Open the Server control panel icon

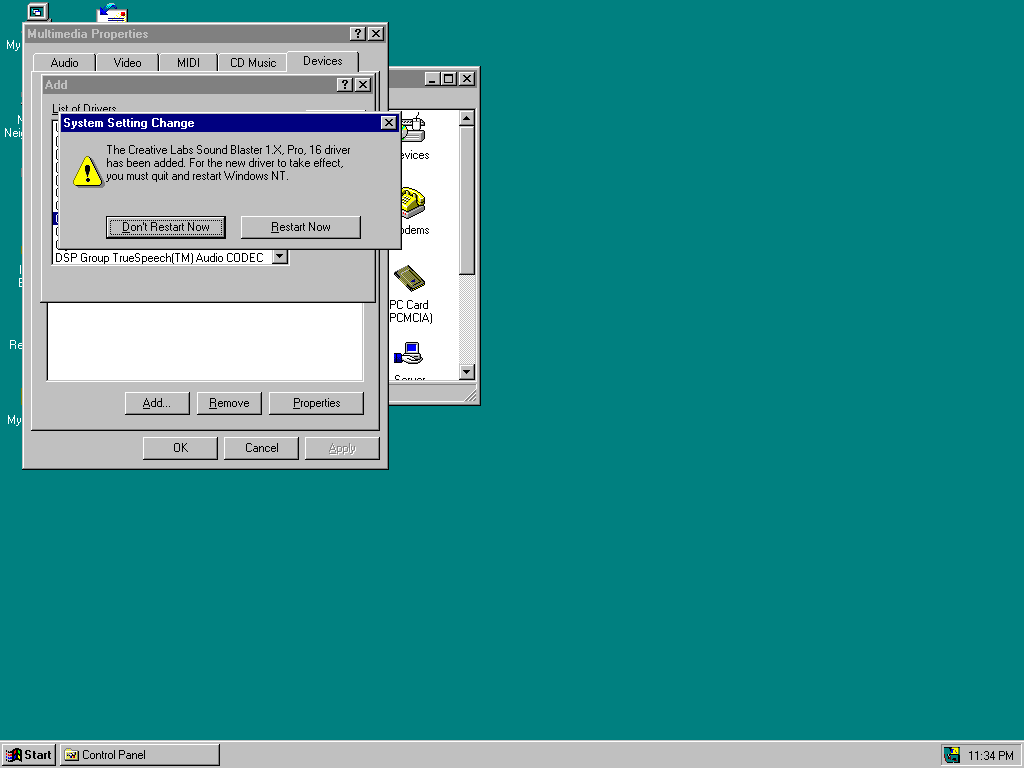point(410,354)
